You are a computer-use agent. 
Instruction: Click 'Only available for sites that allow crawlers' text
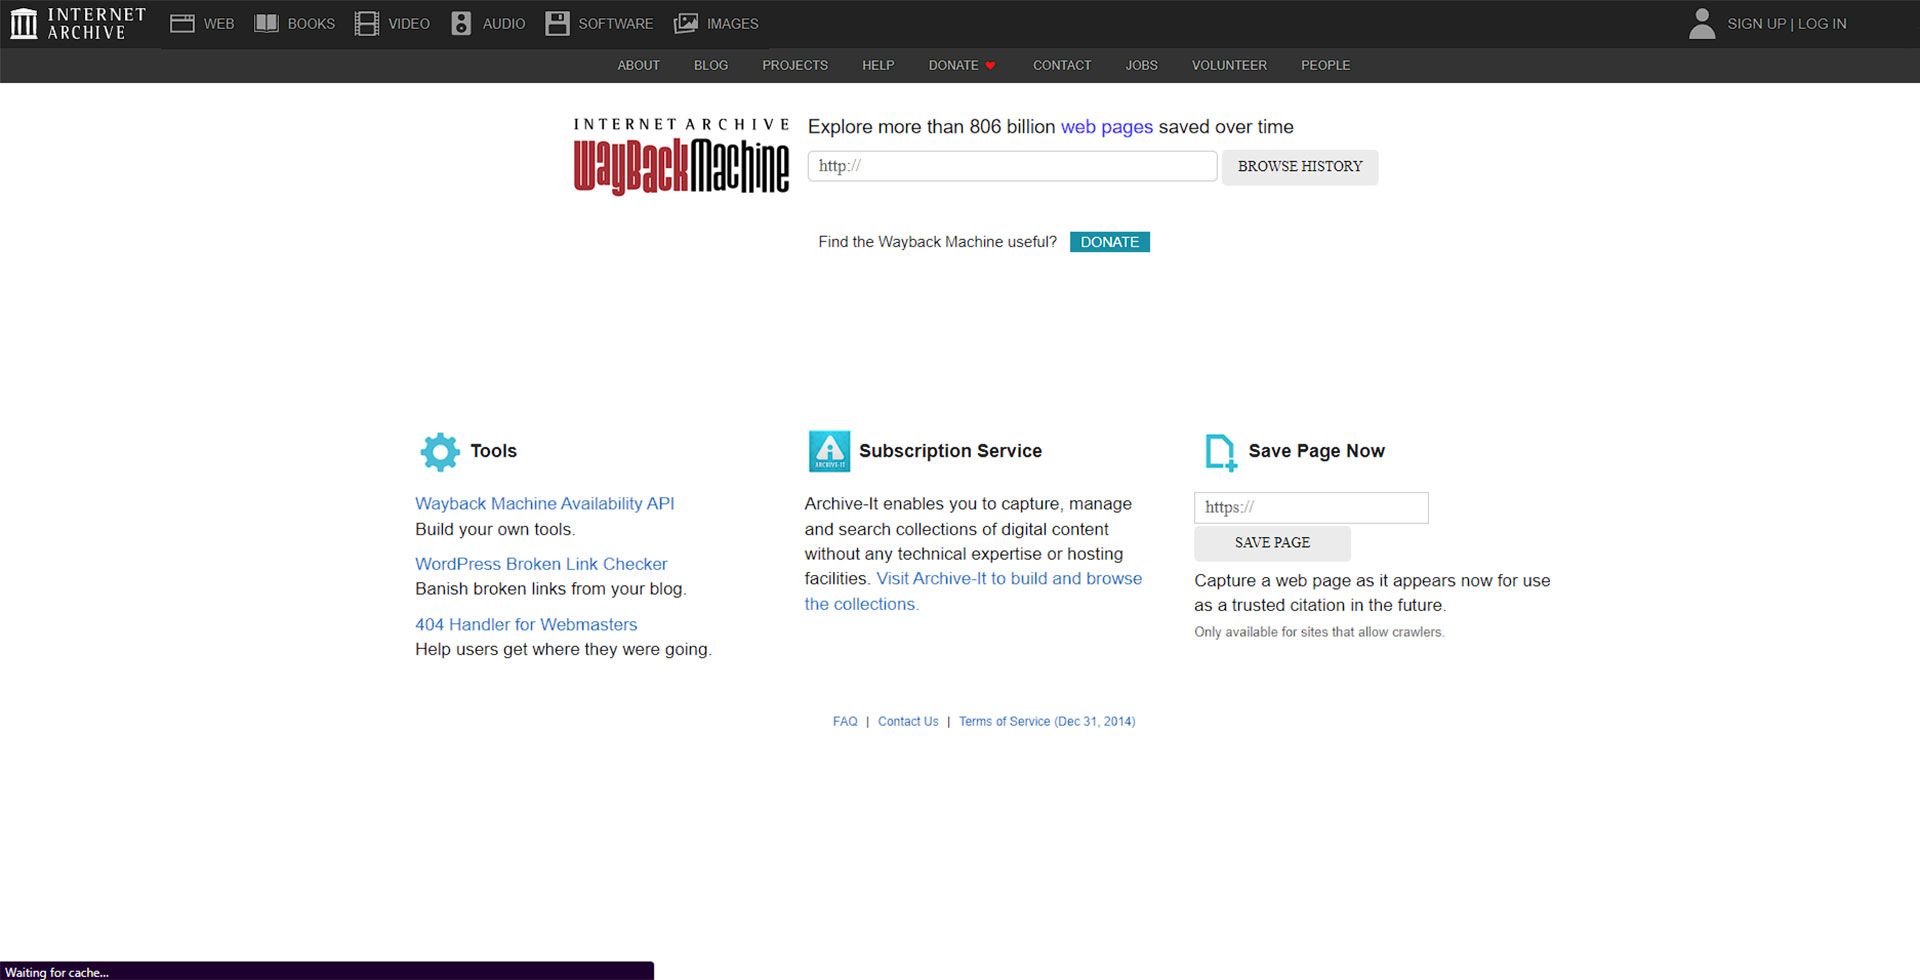(1319, 632)
